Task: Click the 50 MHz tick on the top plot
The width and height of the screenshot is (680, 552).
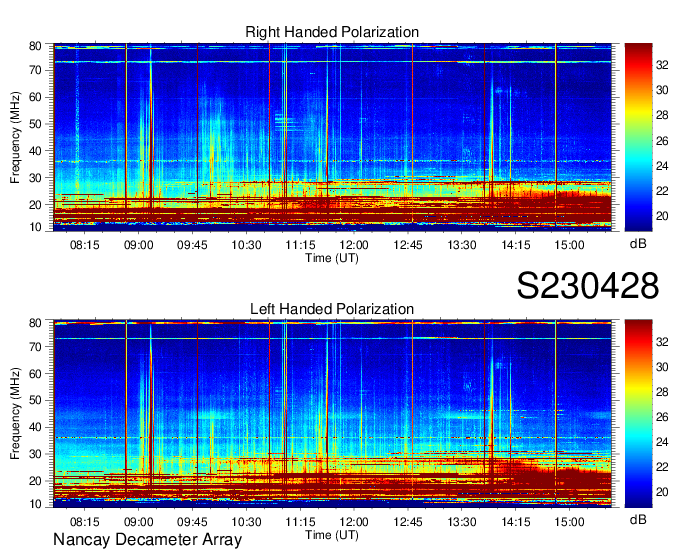Action: 36,124
